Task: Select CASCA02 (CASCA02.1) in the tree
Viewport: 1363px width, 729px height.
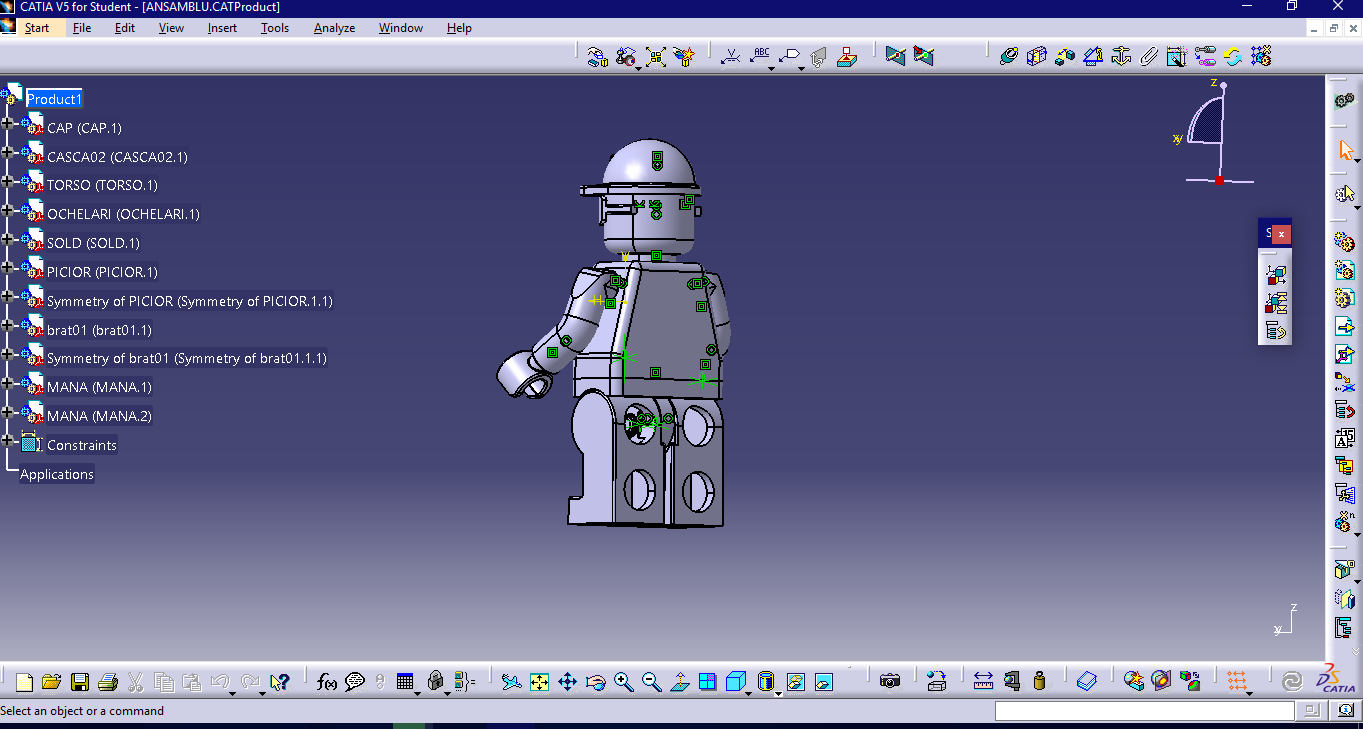Action: point(117,157)
